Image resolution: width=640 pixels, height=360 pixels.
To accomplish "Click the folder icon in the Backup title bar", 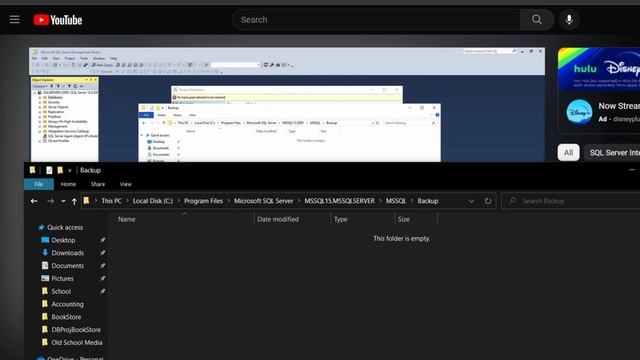I will coord(32,170).
